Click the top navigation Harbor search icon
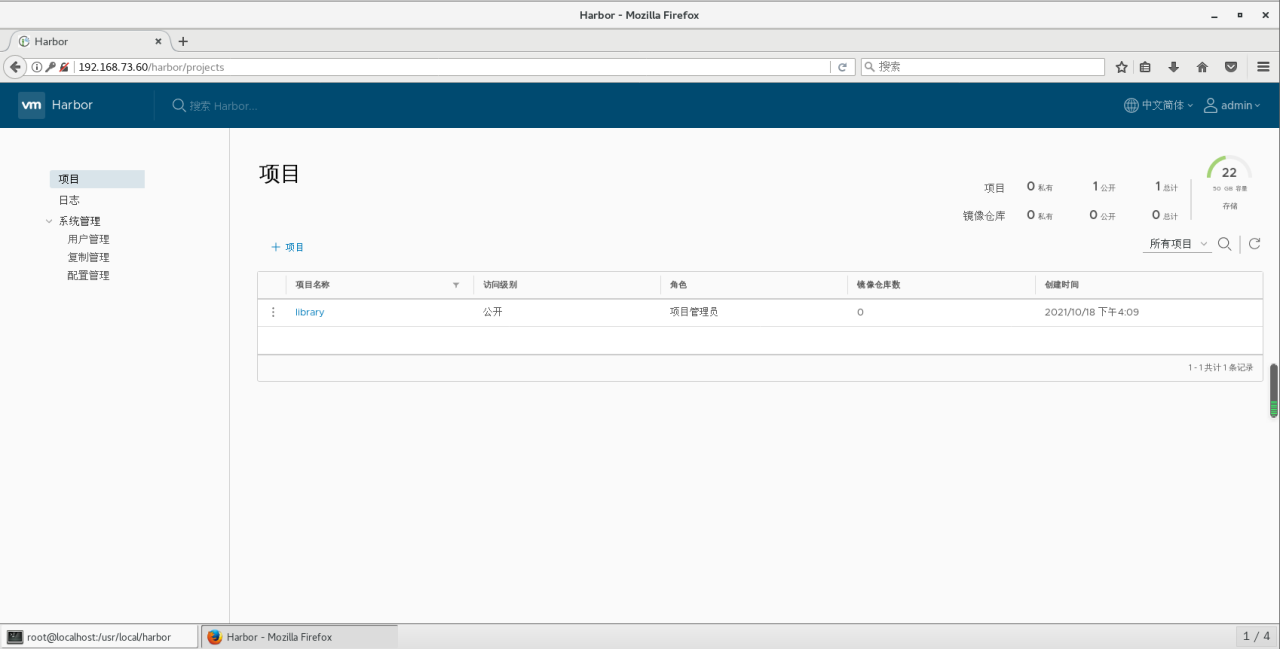Viewport: 1280px width, 649px height. (178, 105)
